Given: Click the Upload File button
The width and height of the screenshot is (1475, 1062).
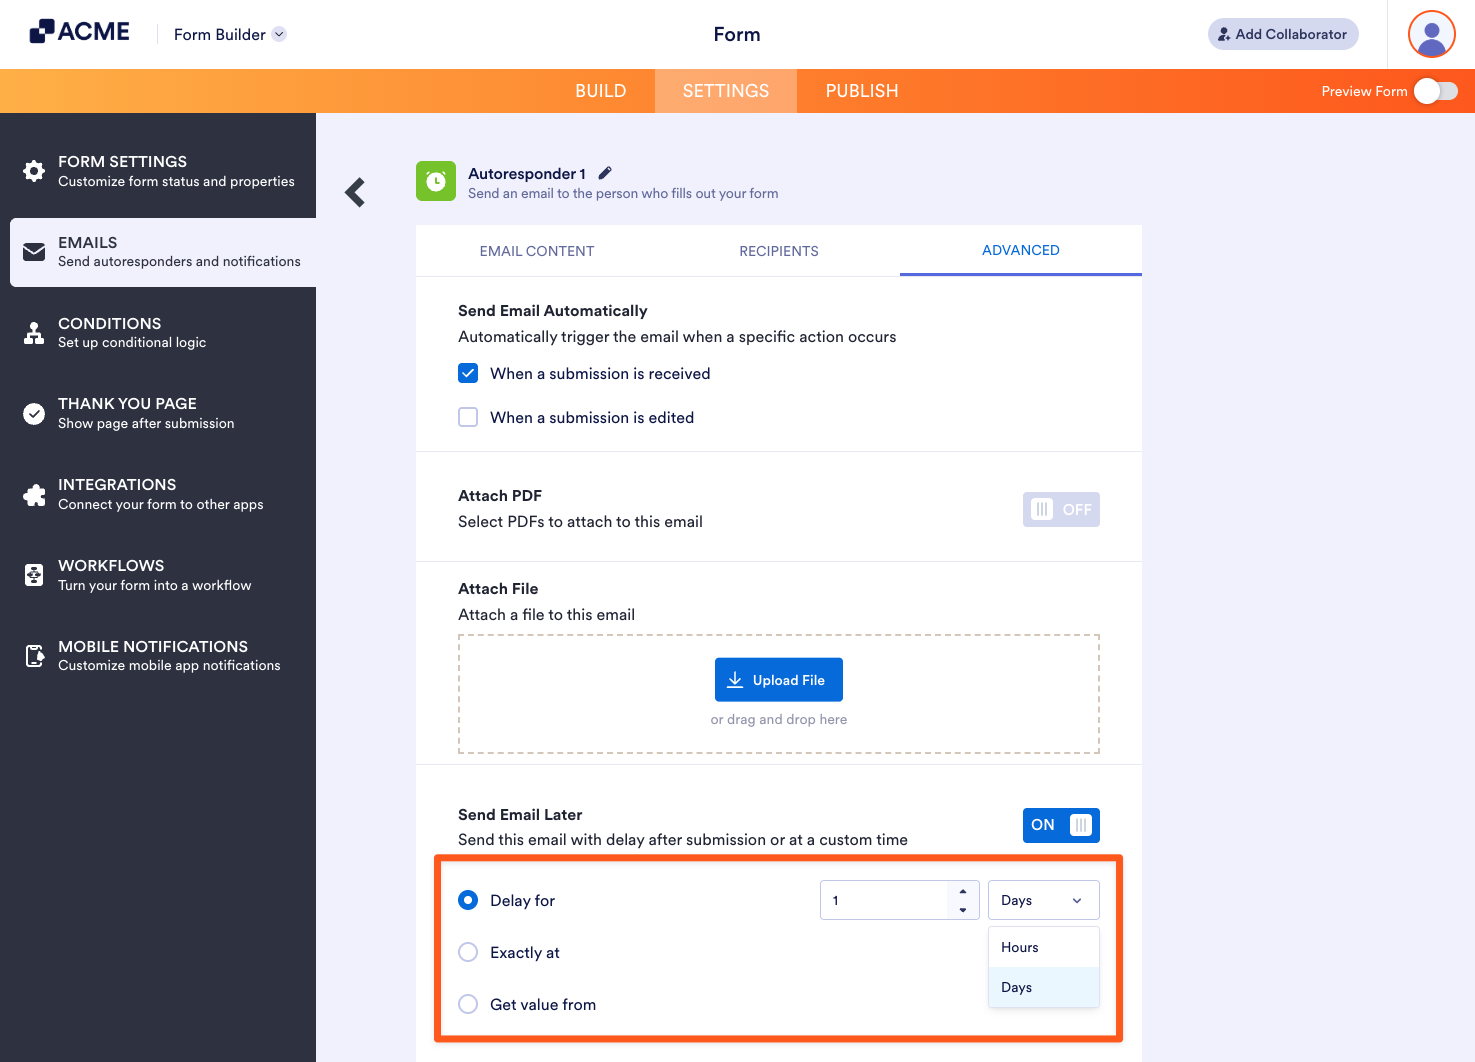Looking at the screenshot, I should point(778,679).
